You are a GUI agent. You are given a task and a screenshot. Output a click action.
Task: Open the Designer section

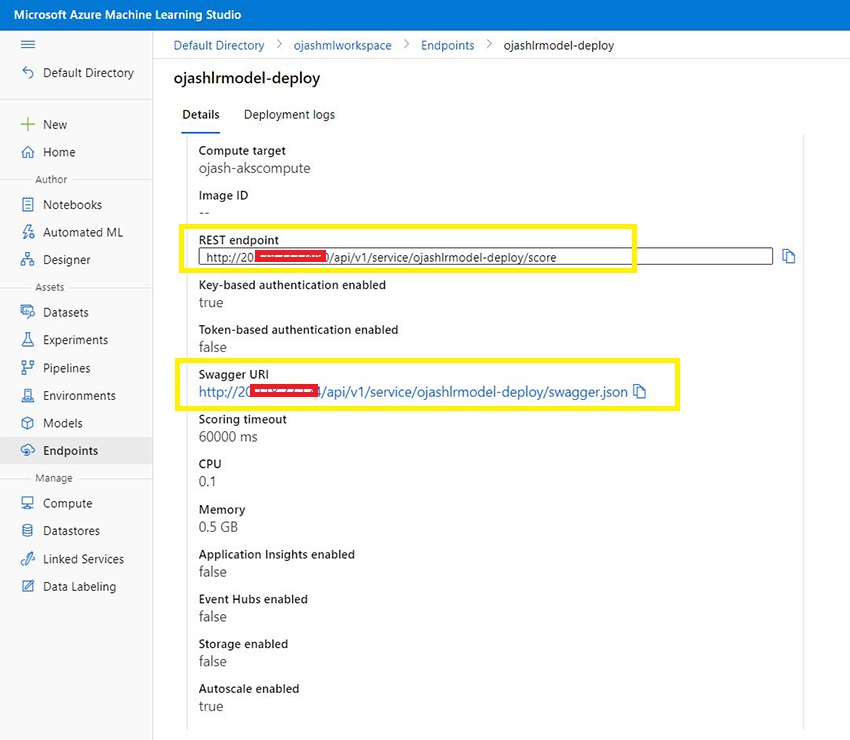[67, 260]
